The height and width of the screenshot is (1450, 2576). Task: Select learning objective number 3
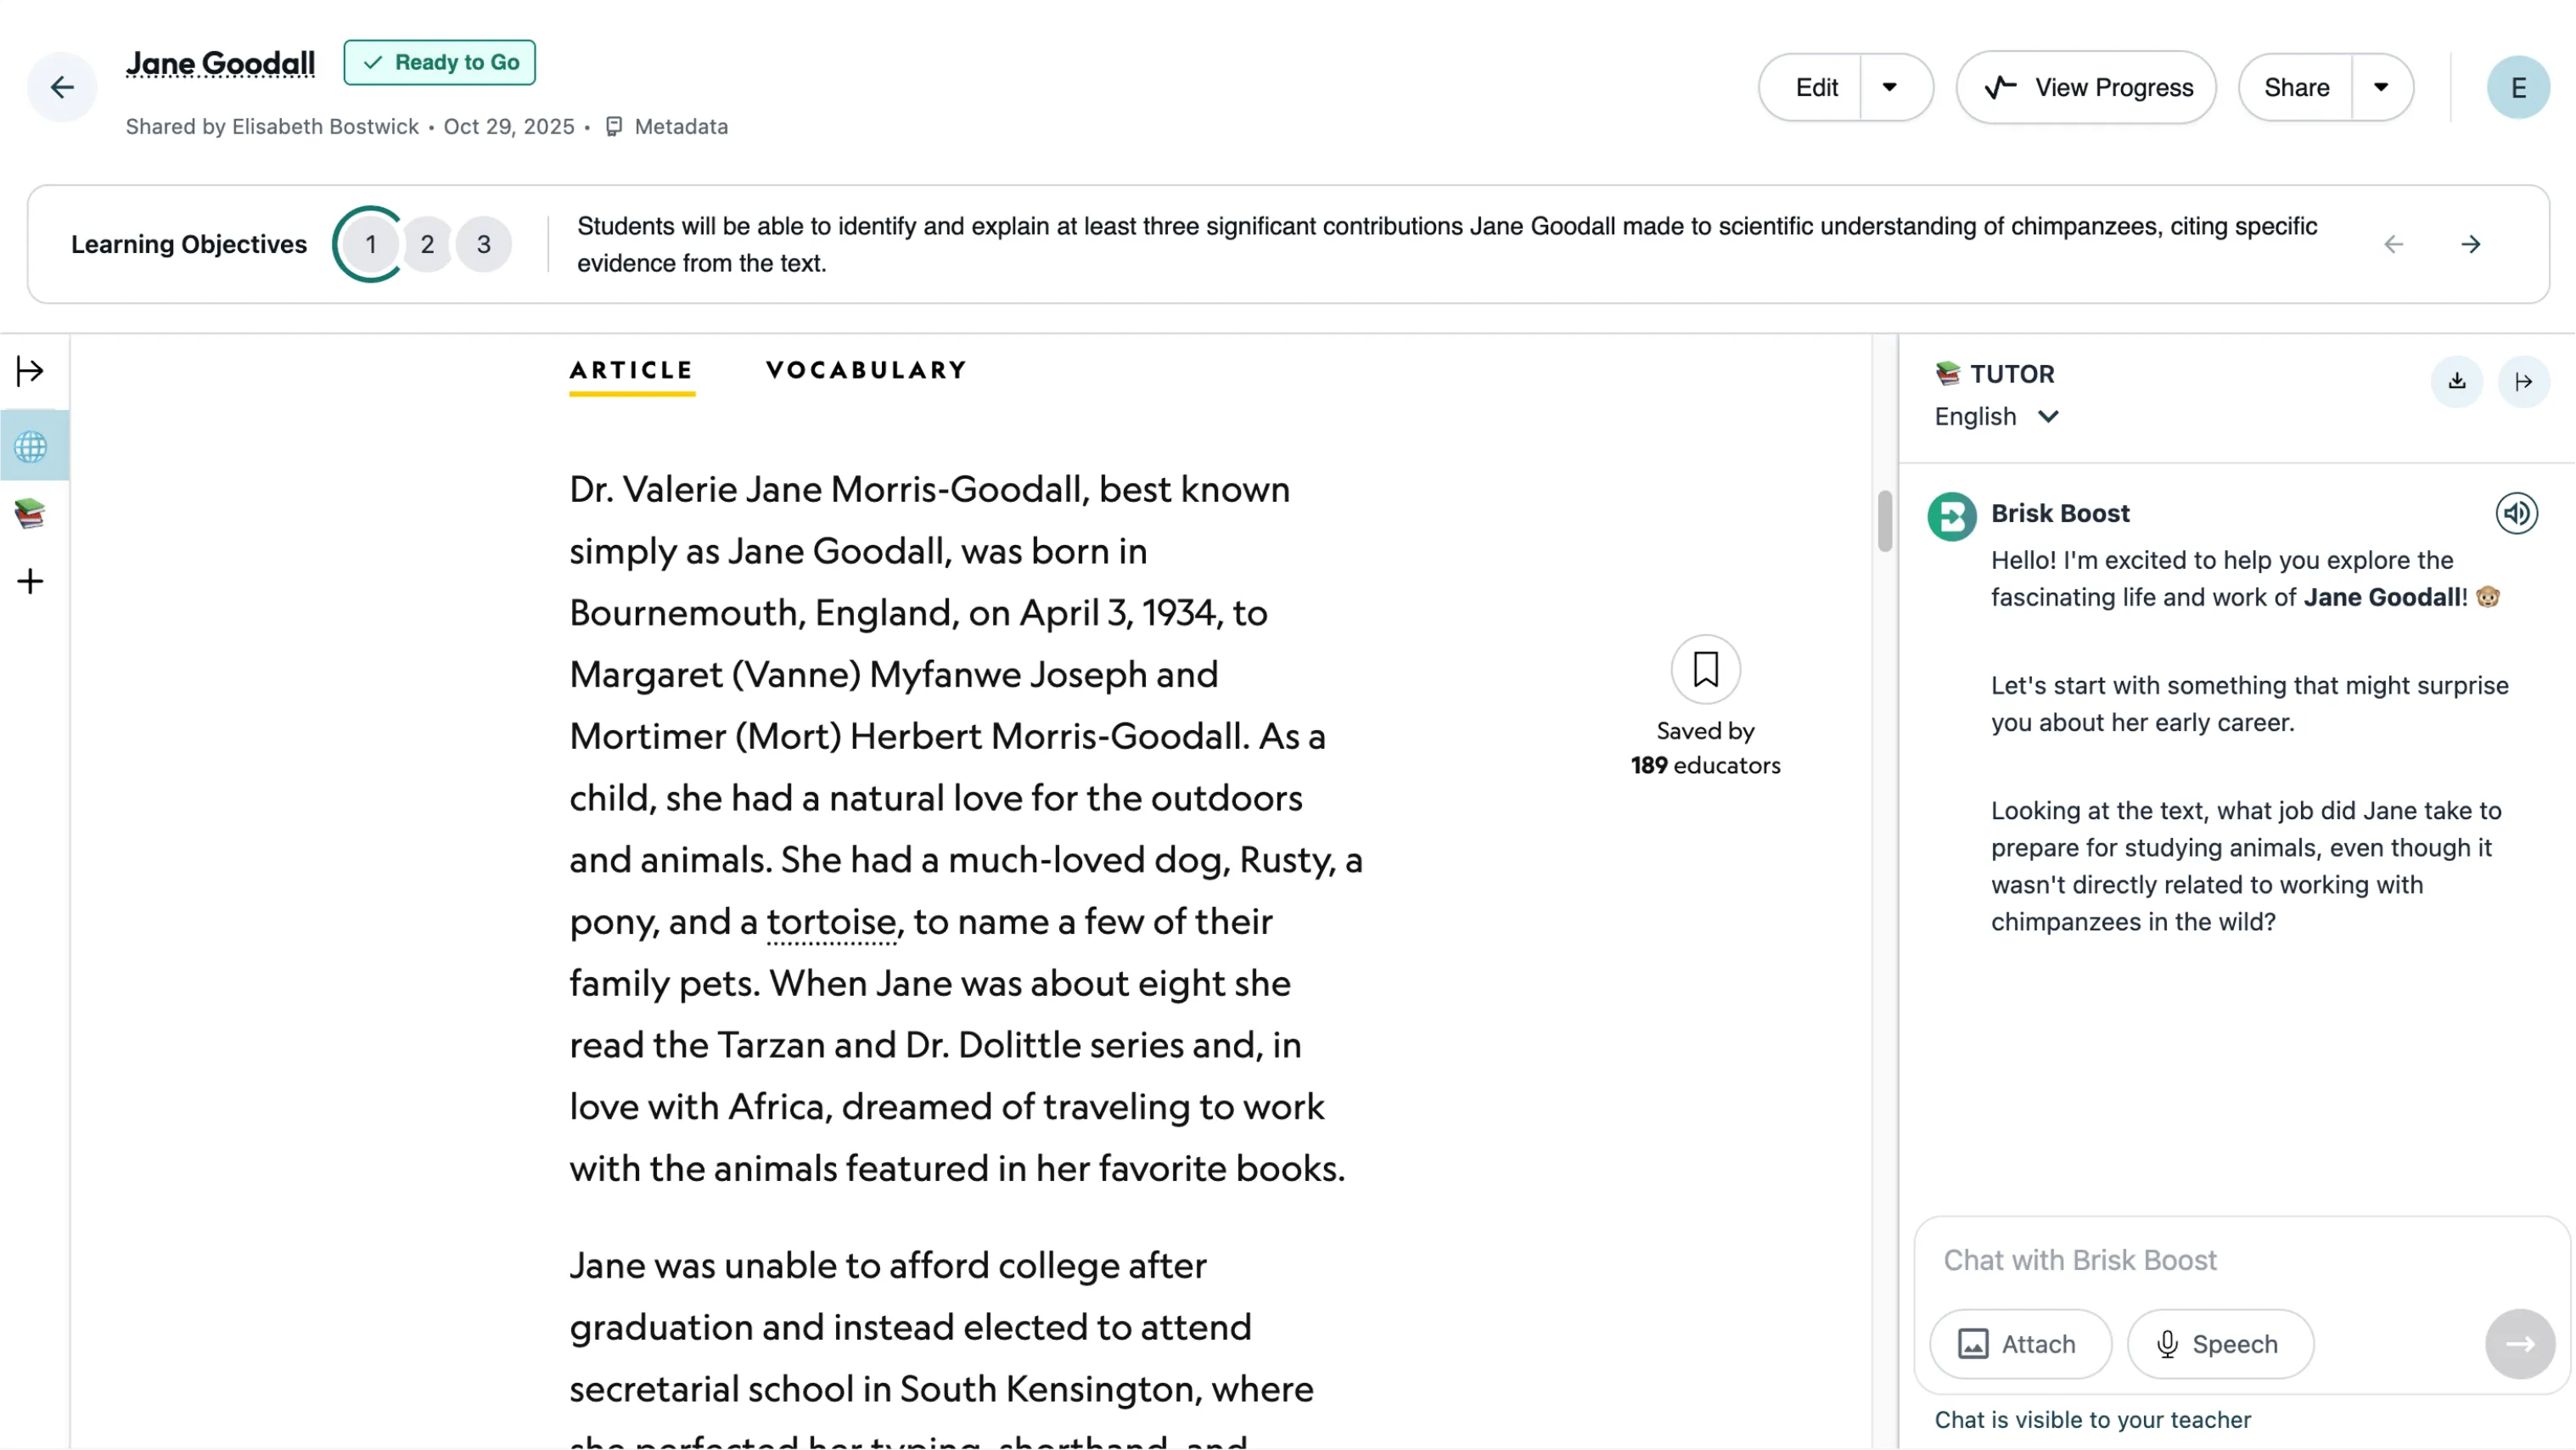pyautogui.click(x=484, y=244)
